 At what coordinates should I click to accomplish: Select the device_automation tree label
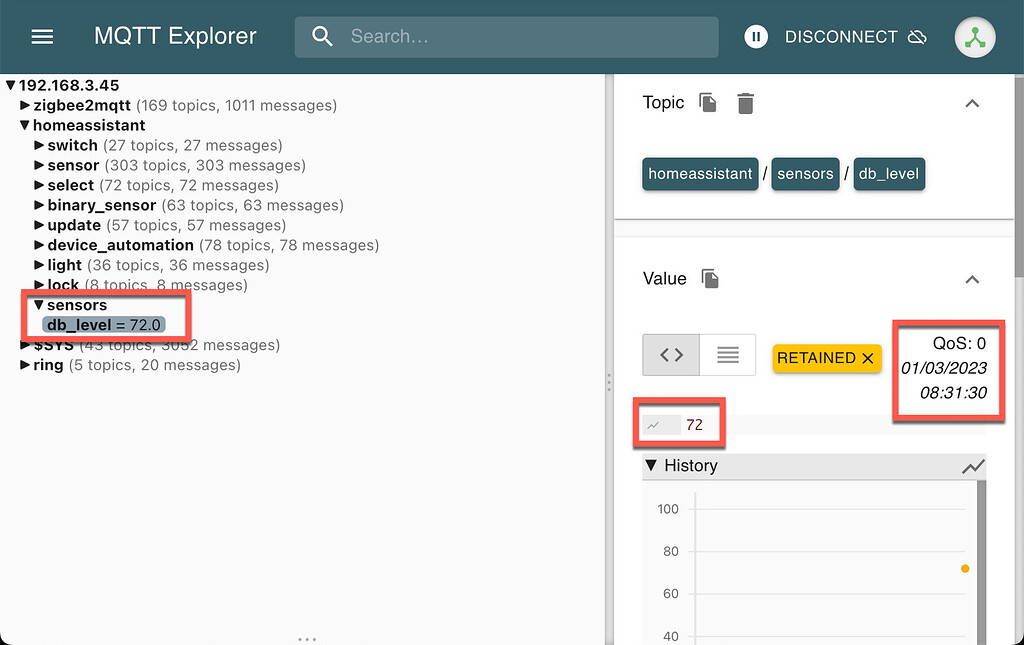pyautogui.click(x=120, y=245)
